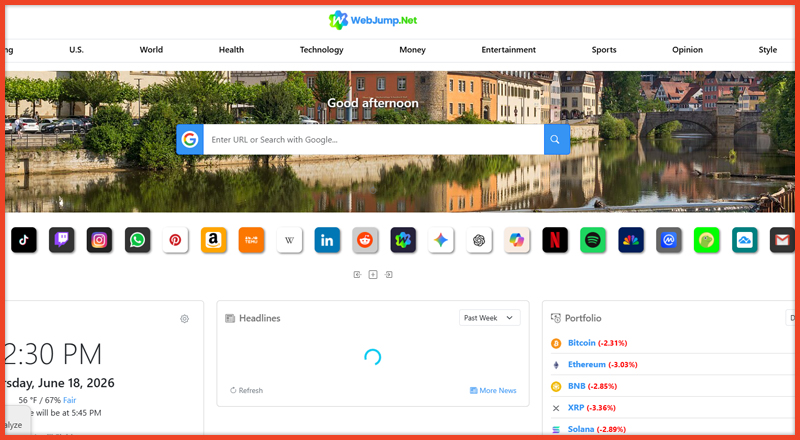Viewport: 800px width, 440px height.
Task: Open the Bitcoin portfolio link
Action: (582, 343)
